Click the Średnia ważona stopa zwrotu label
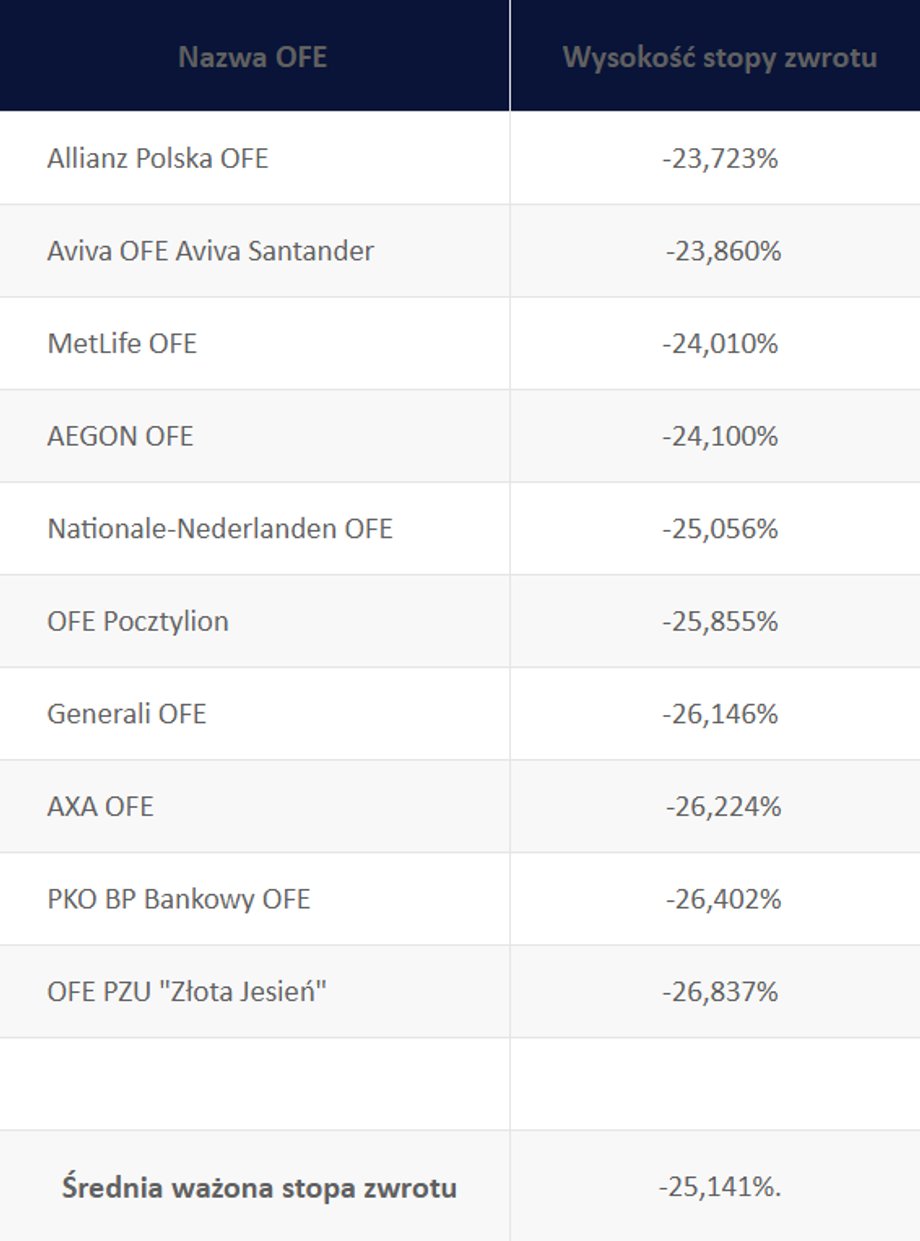This screenshot has width=920, height=1241. 259,1188
